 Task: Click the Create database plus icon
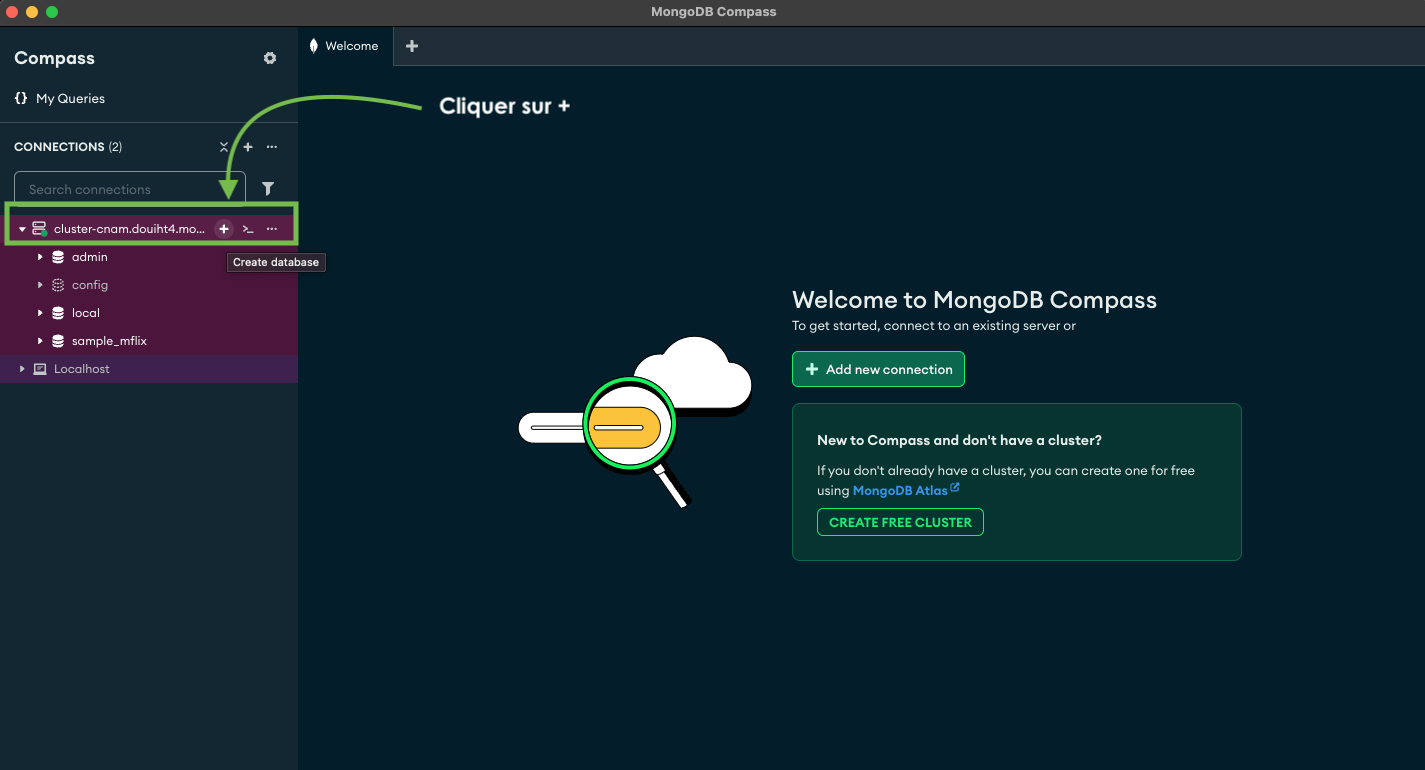coord(224,229)
